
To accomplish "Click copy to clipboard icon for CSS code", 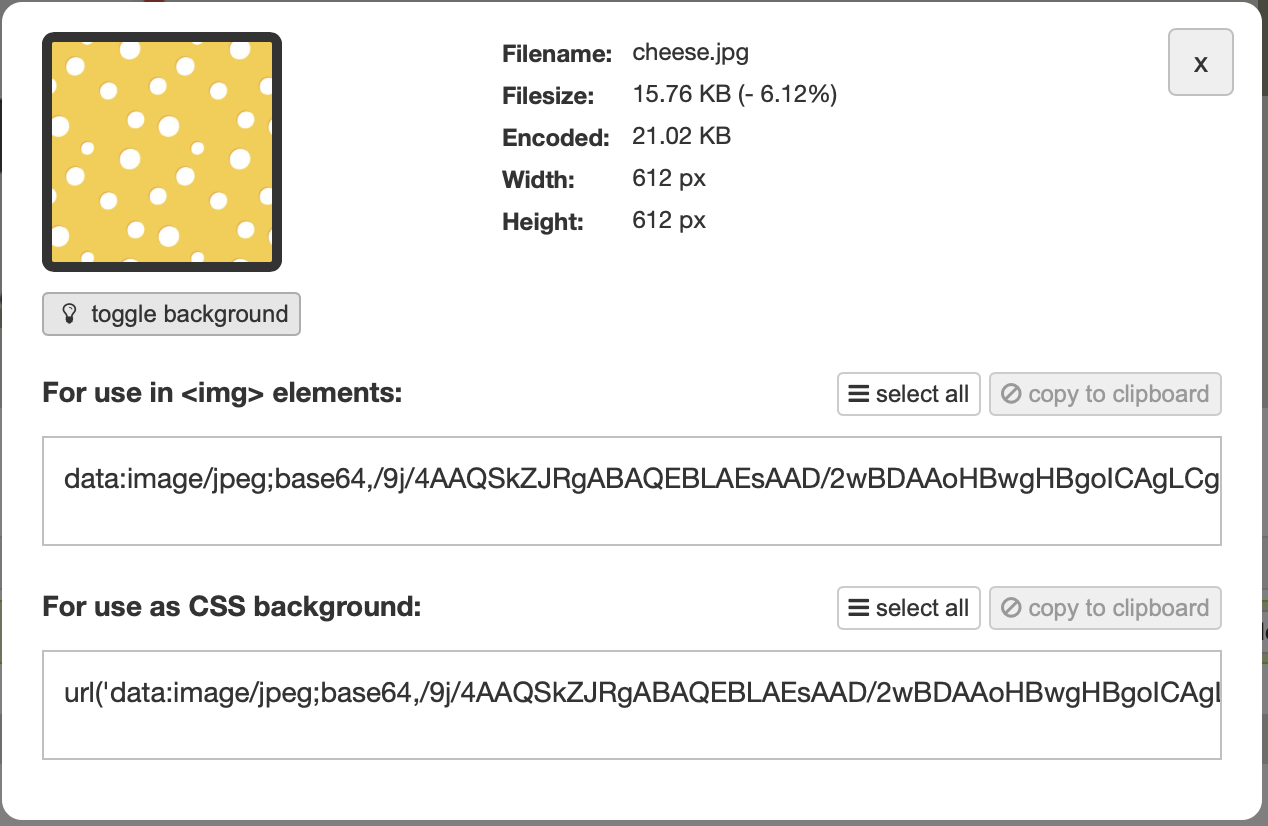I will [1009, 608].
